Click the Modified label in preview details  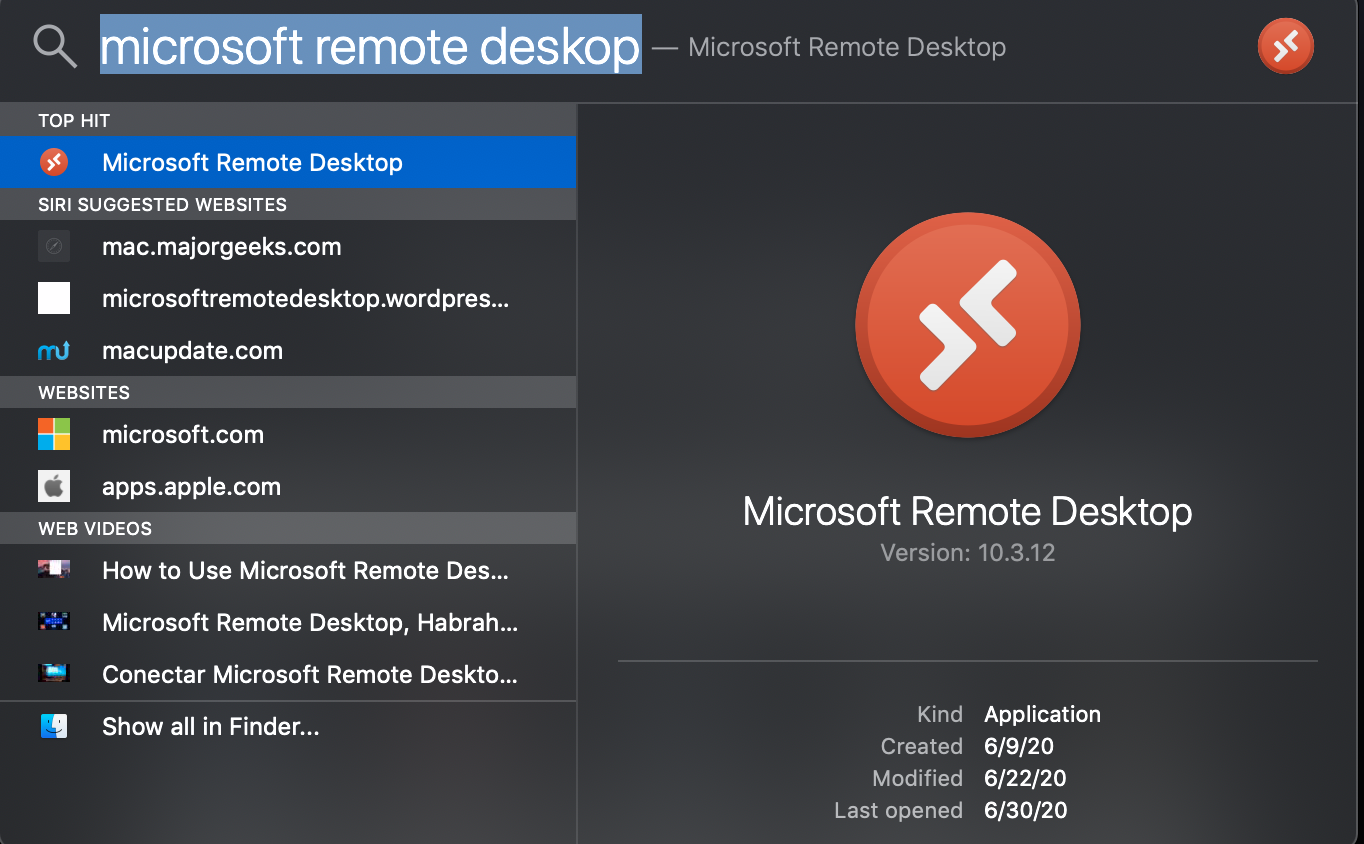[918, 778]
